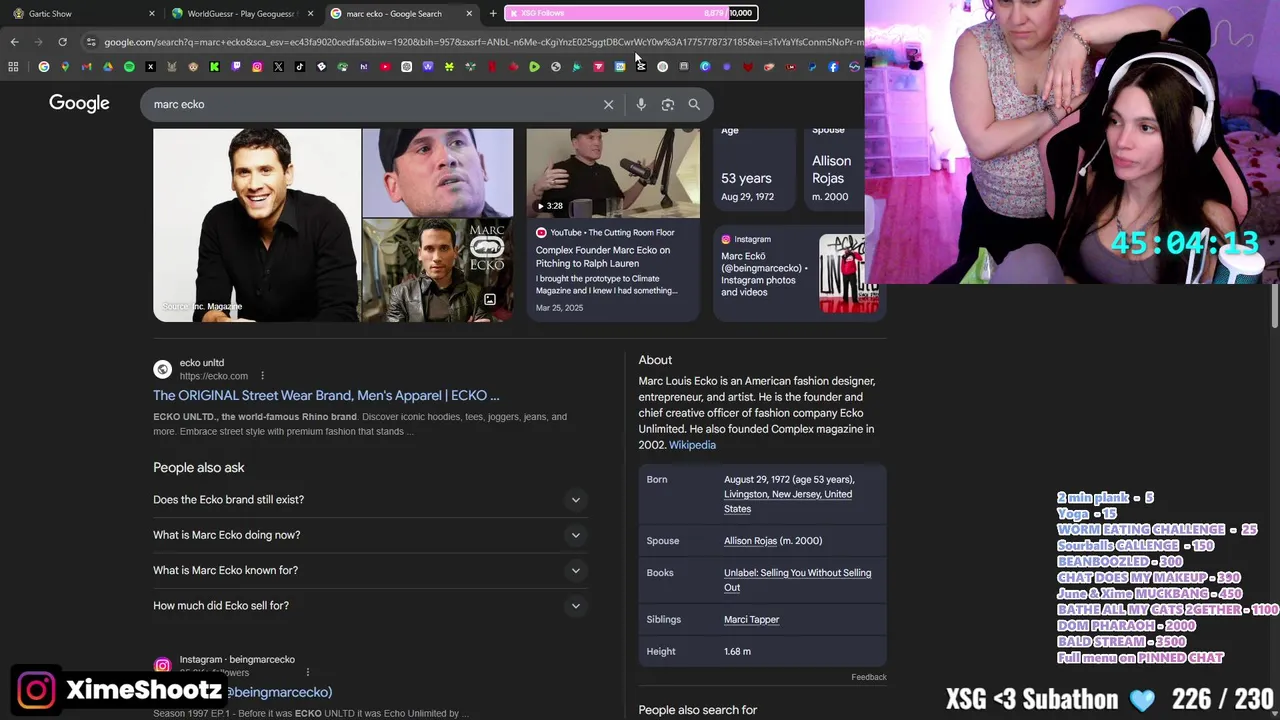Open the Instagram bookmark in bookmarks bar
The image size is (1280, 720).
pyautogui.click(x=257, y=67)
